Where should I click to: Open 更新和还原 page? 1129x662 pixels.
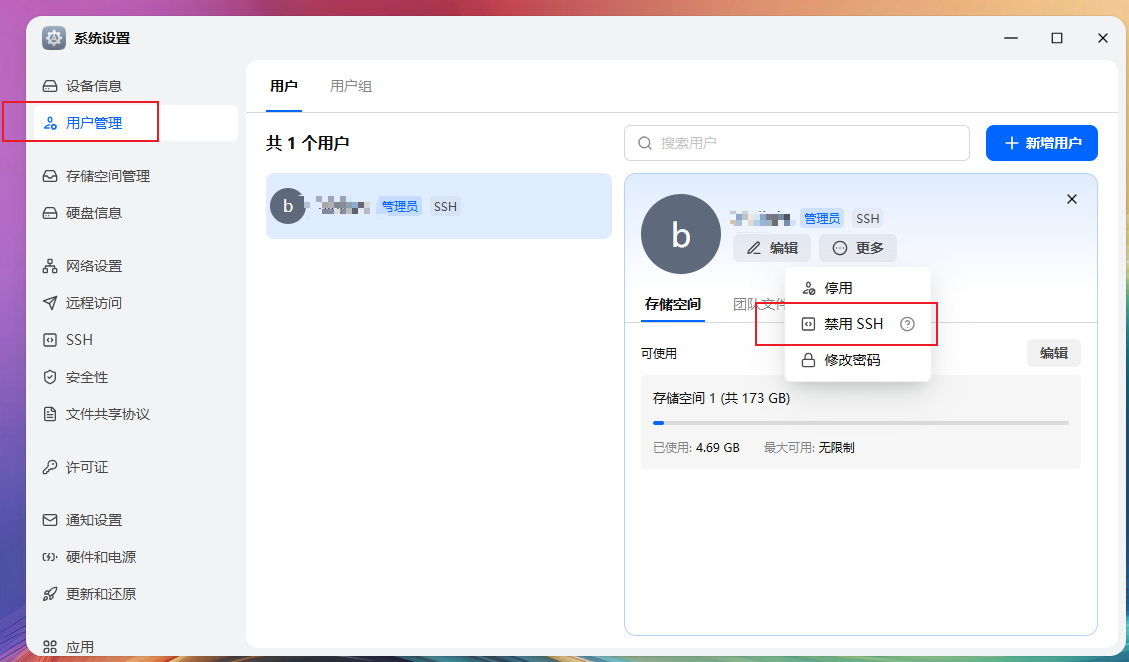(x=89, y=594)
